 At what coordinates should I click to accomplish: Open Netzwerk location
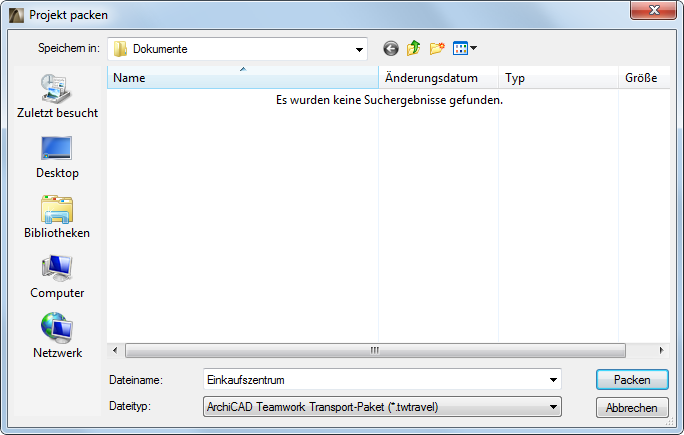[57, 336]
